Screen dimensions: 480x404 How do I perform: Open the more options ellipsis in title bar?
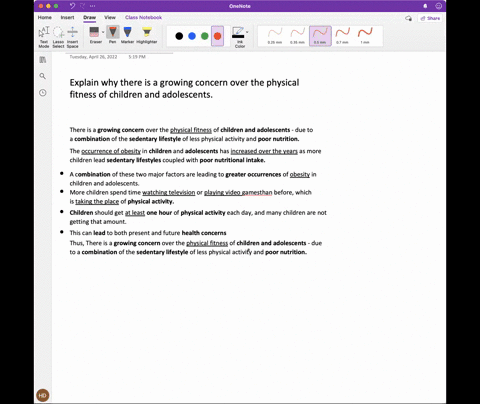tap(92, 6)
